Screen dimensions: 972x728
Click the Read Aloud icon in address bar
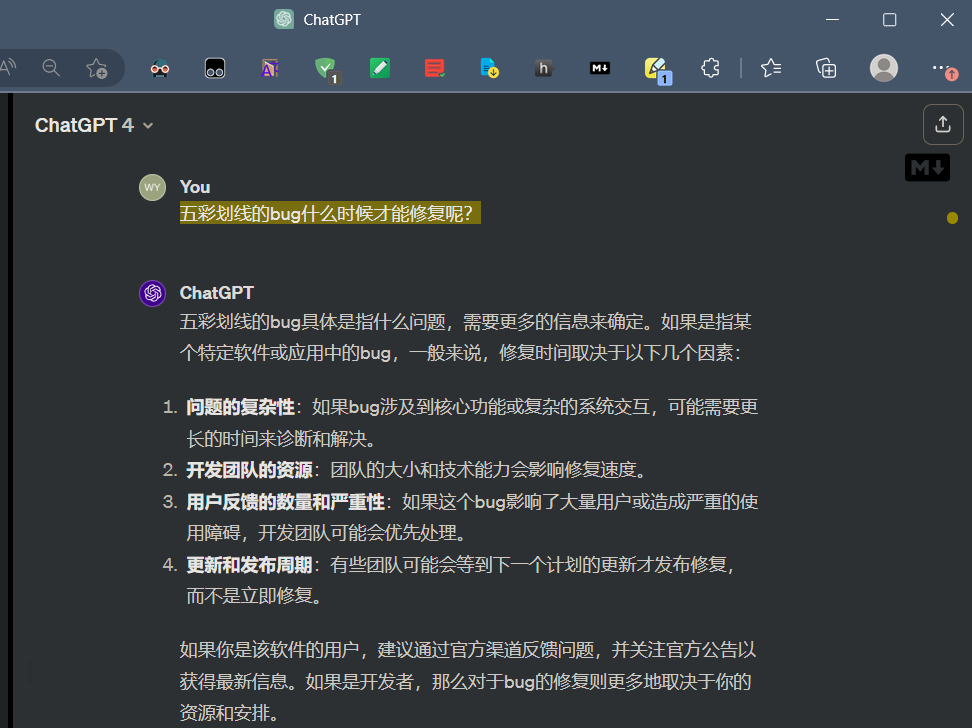click(x=7, y=67)
